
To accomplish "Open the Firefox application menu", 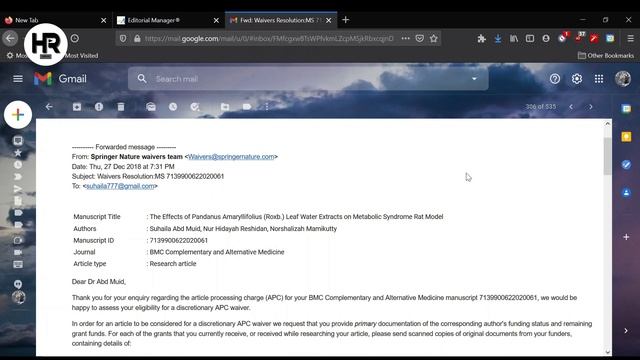I will click(631, 38).
